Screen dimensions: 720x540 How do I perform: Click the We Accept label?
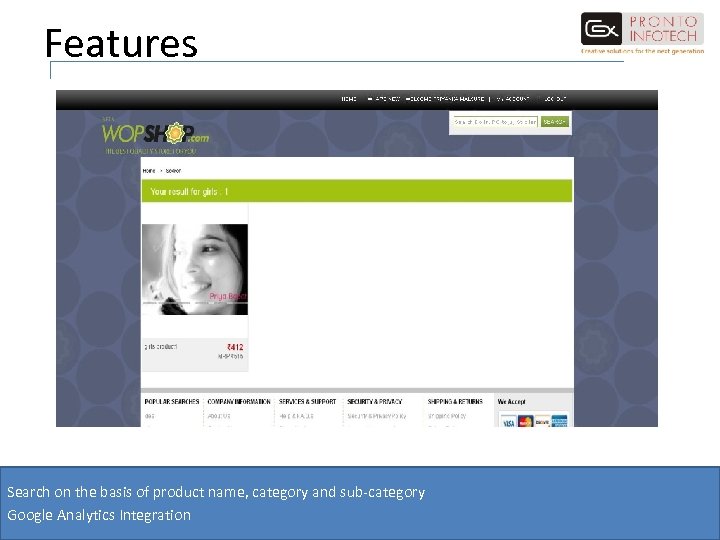point(512,401)
